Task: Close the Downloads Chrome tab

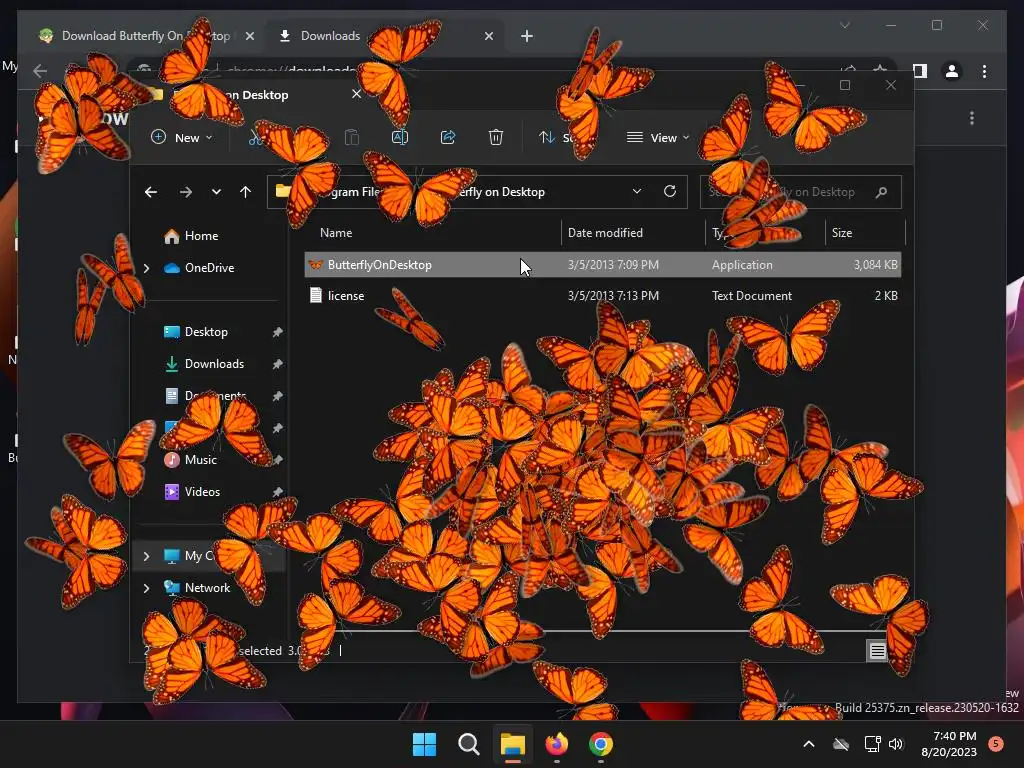Action: [x=488, y=36]
